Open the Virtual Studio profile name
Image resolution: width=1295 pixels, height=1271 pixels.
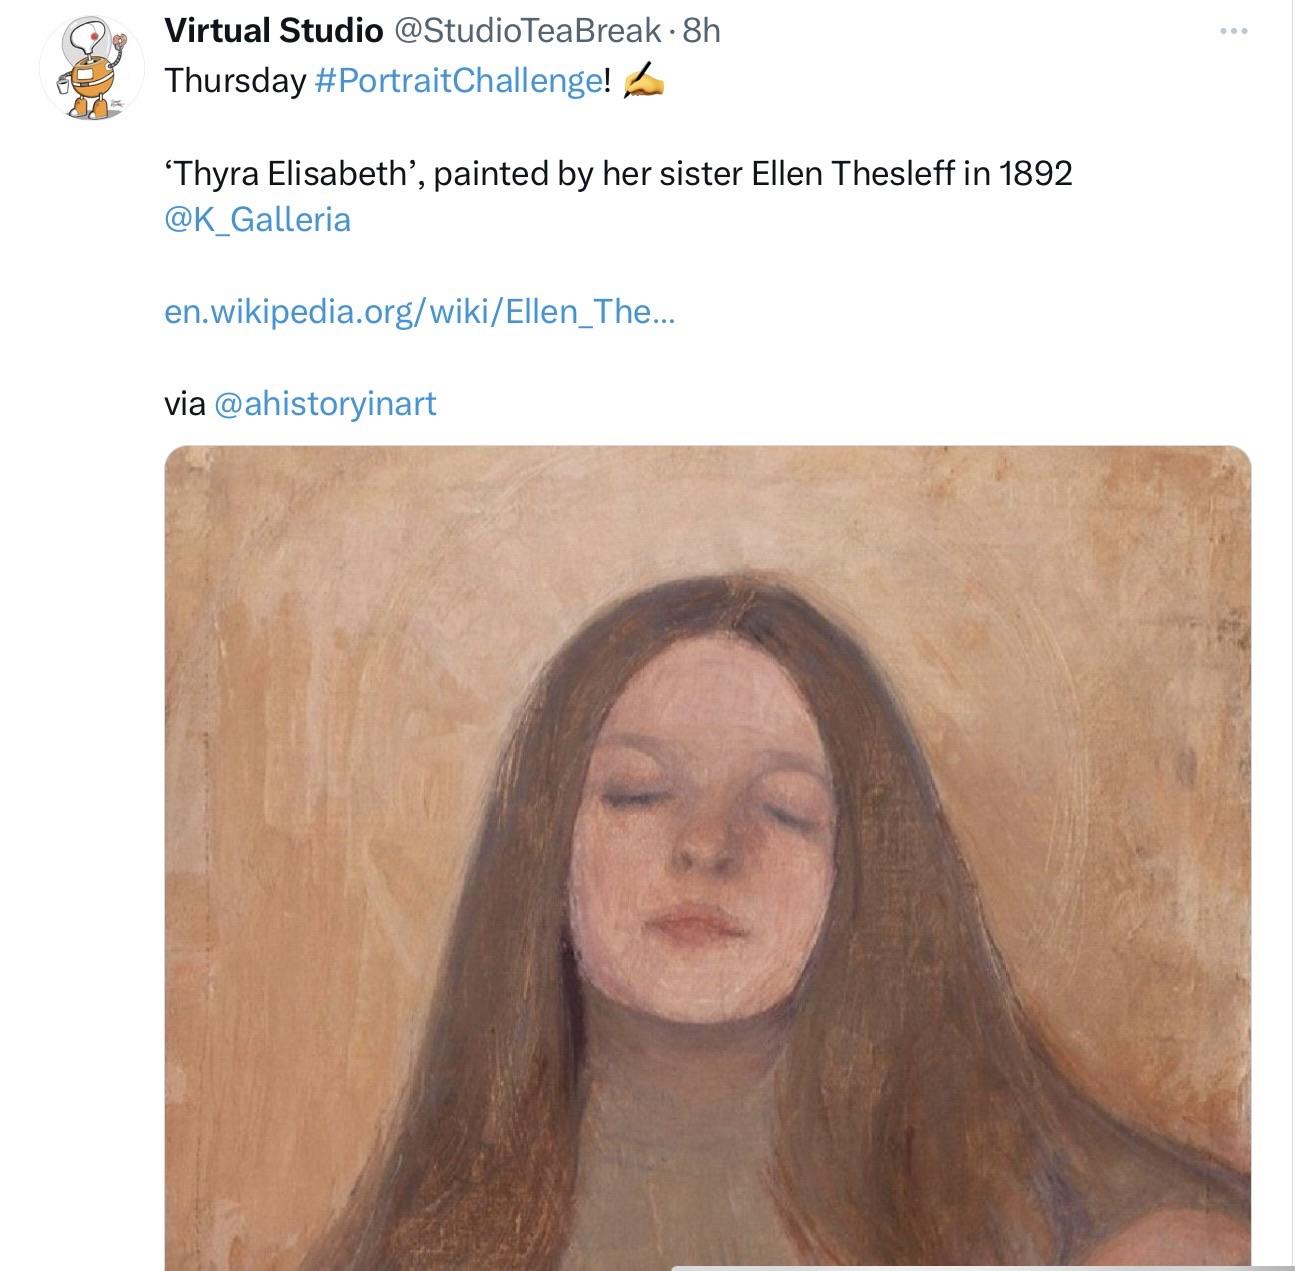click(x=273, y=31)
